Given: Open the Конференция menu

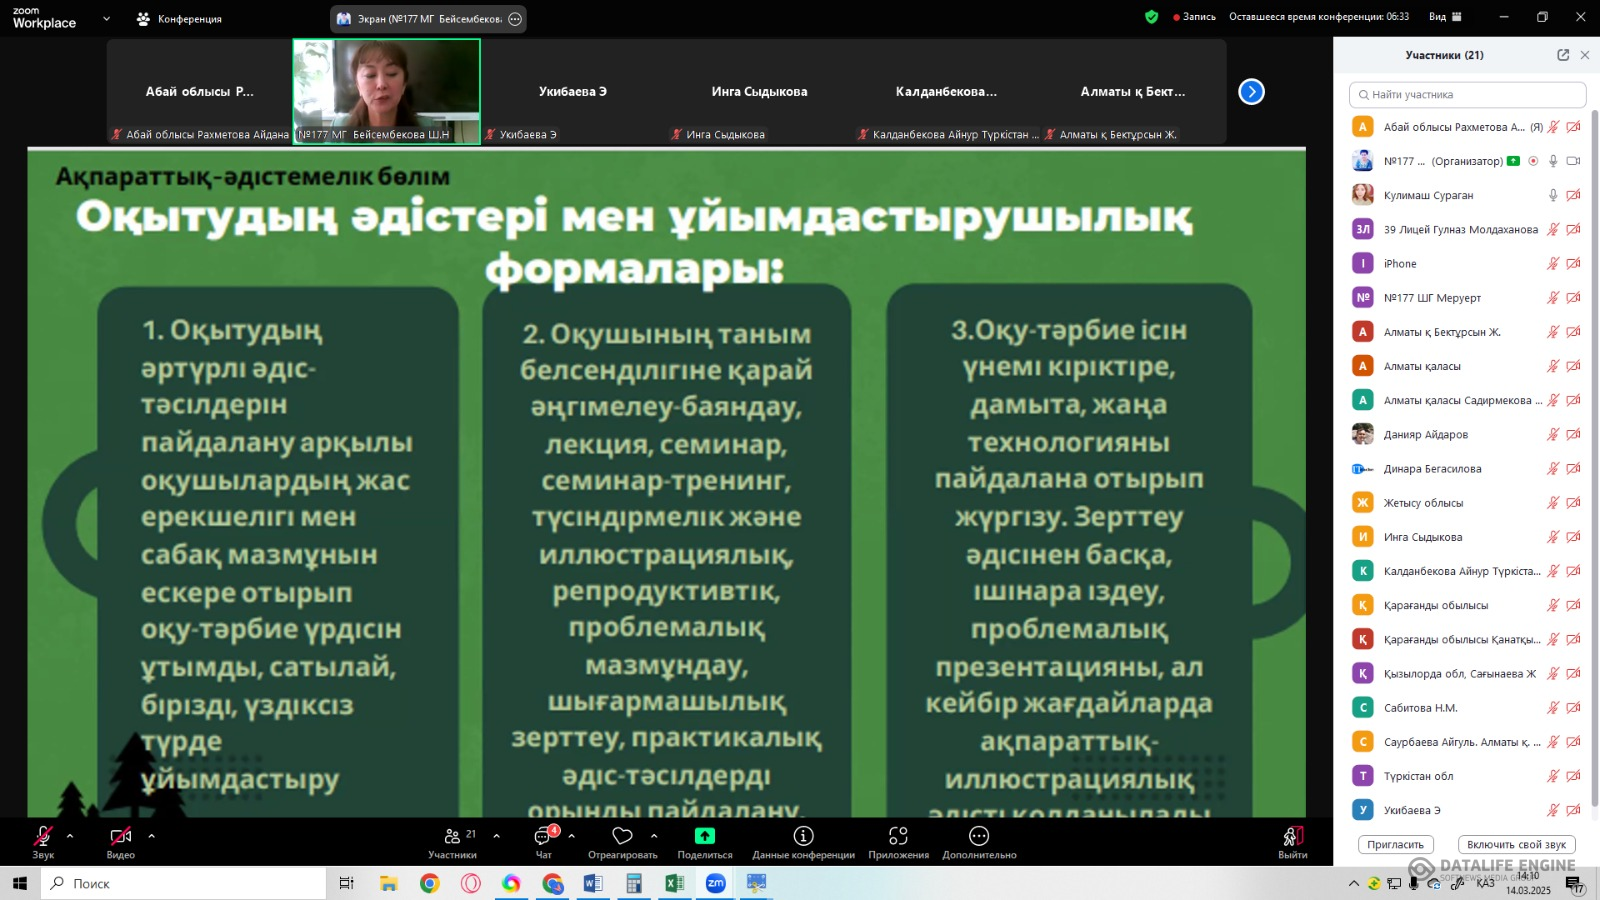Looking at the screenshot, I should [180, 19].
